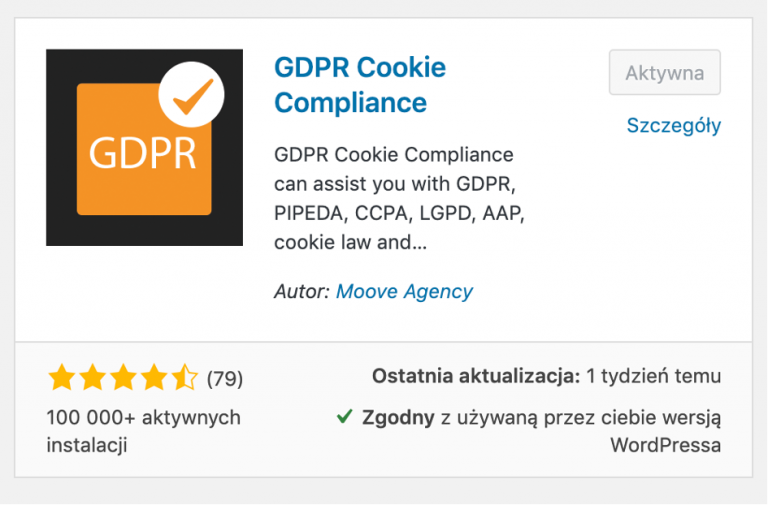Open the GDPR plugin logo thumbnail
This screenshot has height=505, width=768.
point(144,147)
